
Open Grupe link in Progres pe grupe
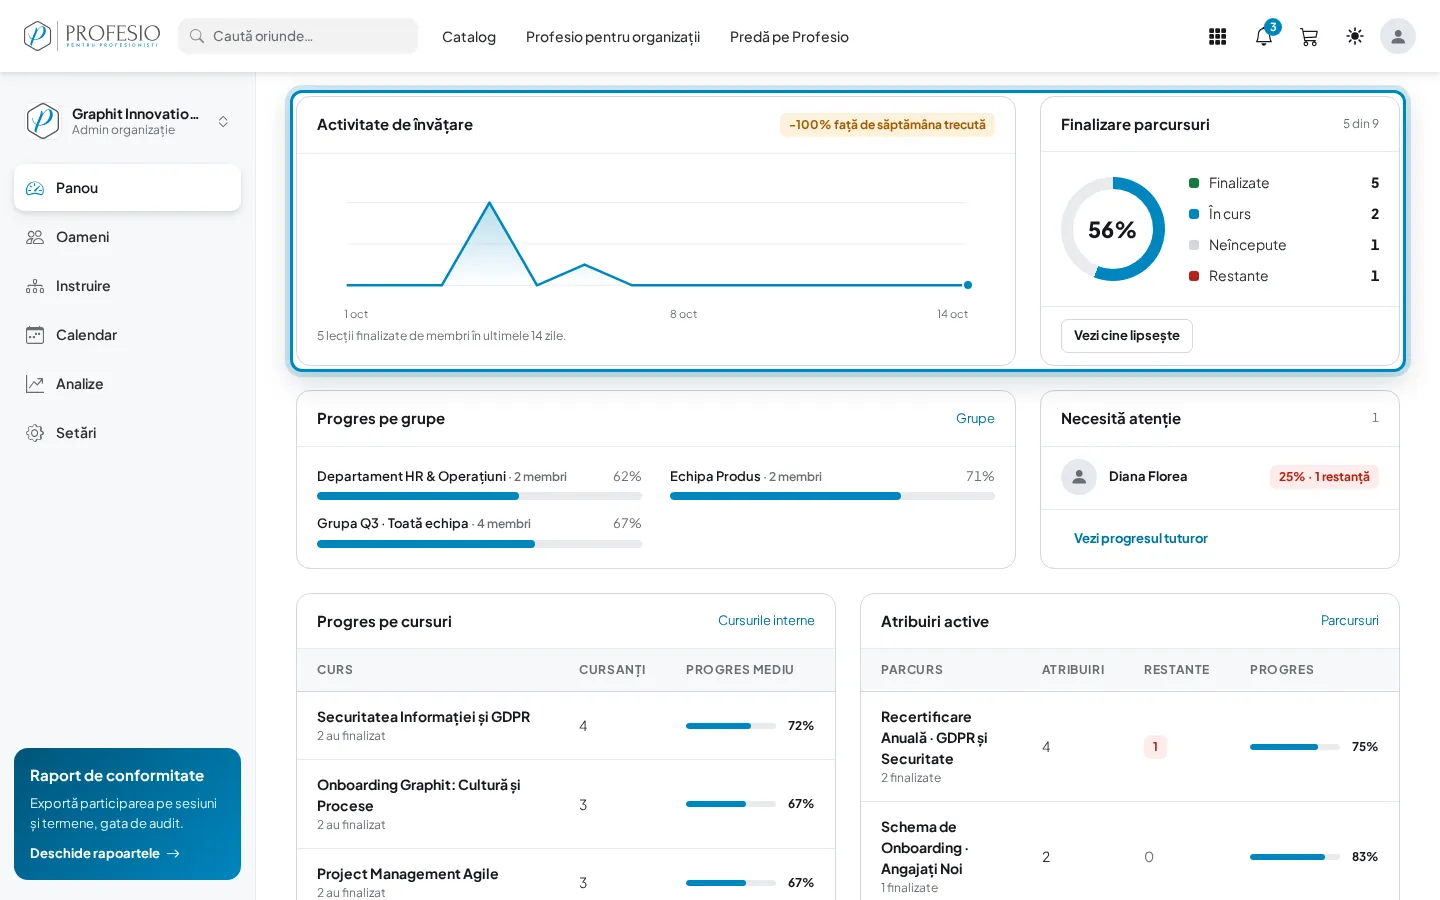coord(975,418)
